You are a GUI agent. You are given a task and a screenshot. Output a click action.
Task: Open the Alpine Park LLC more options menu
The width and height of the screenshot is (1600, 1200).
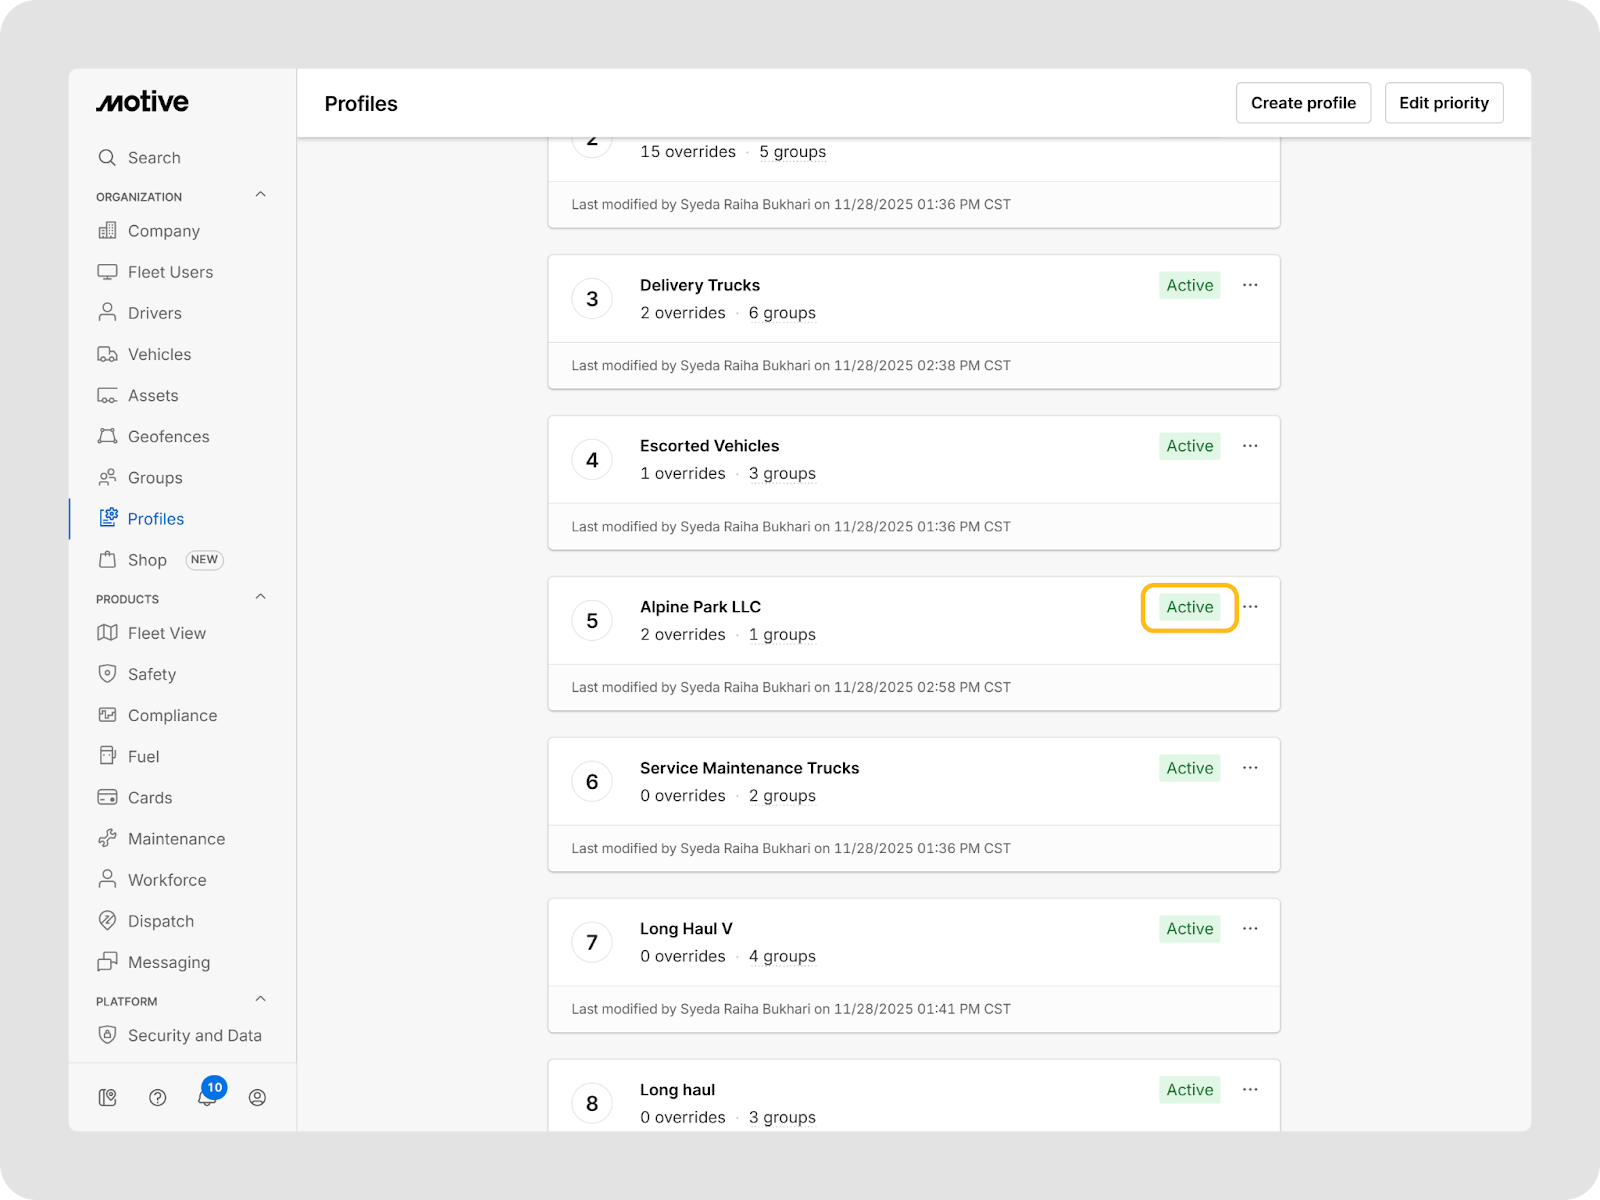1250,607
